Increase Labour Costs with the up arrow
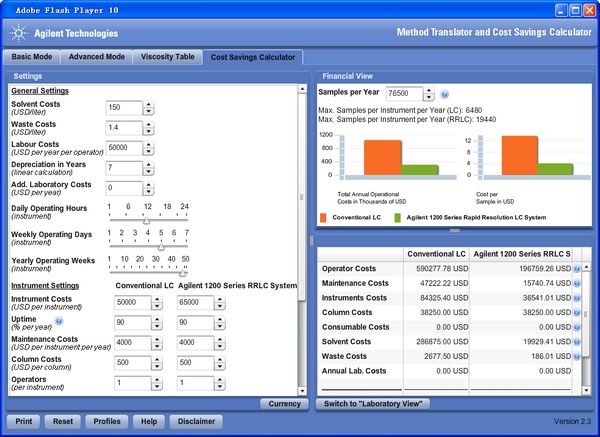The width and height of the screenshot is (600, 437). pos(148,145)
